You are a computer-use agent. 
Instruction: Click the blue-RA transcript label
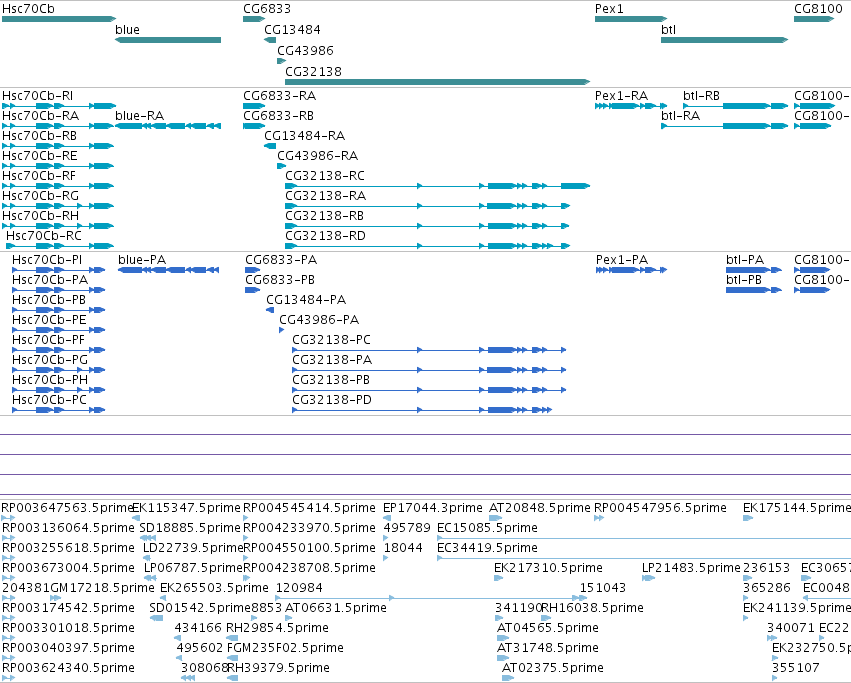point(139,116)
